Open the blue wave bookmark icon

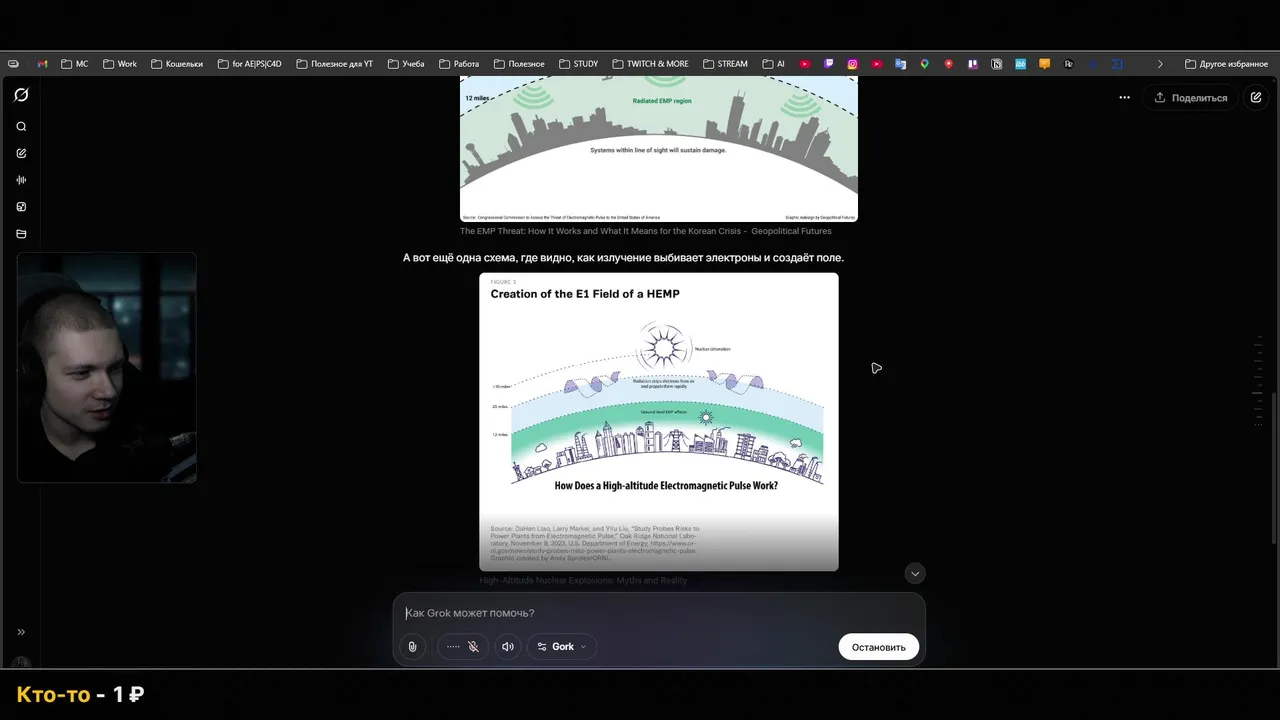pyautogui.click(x=1021, y=64)
